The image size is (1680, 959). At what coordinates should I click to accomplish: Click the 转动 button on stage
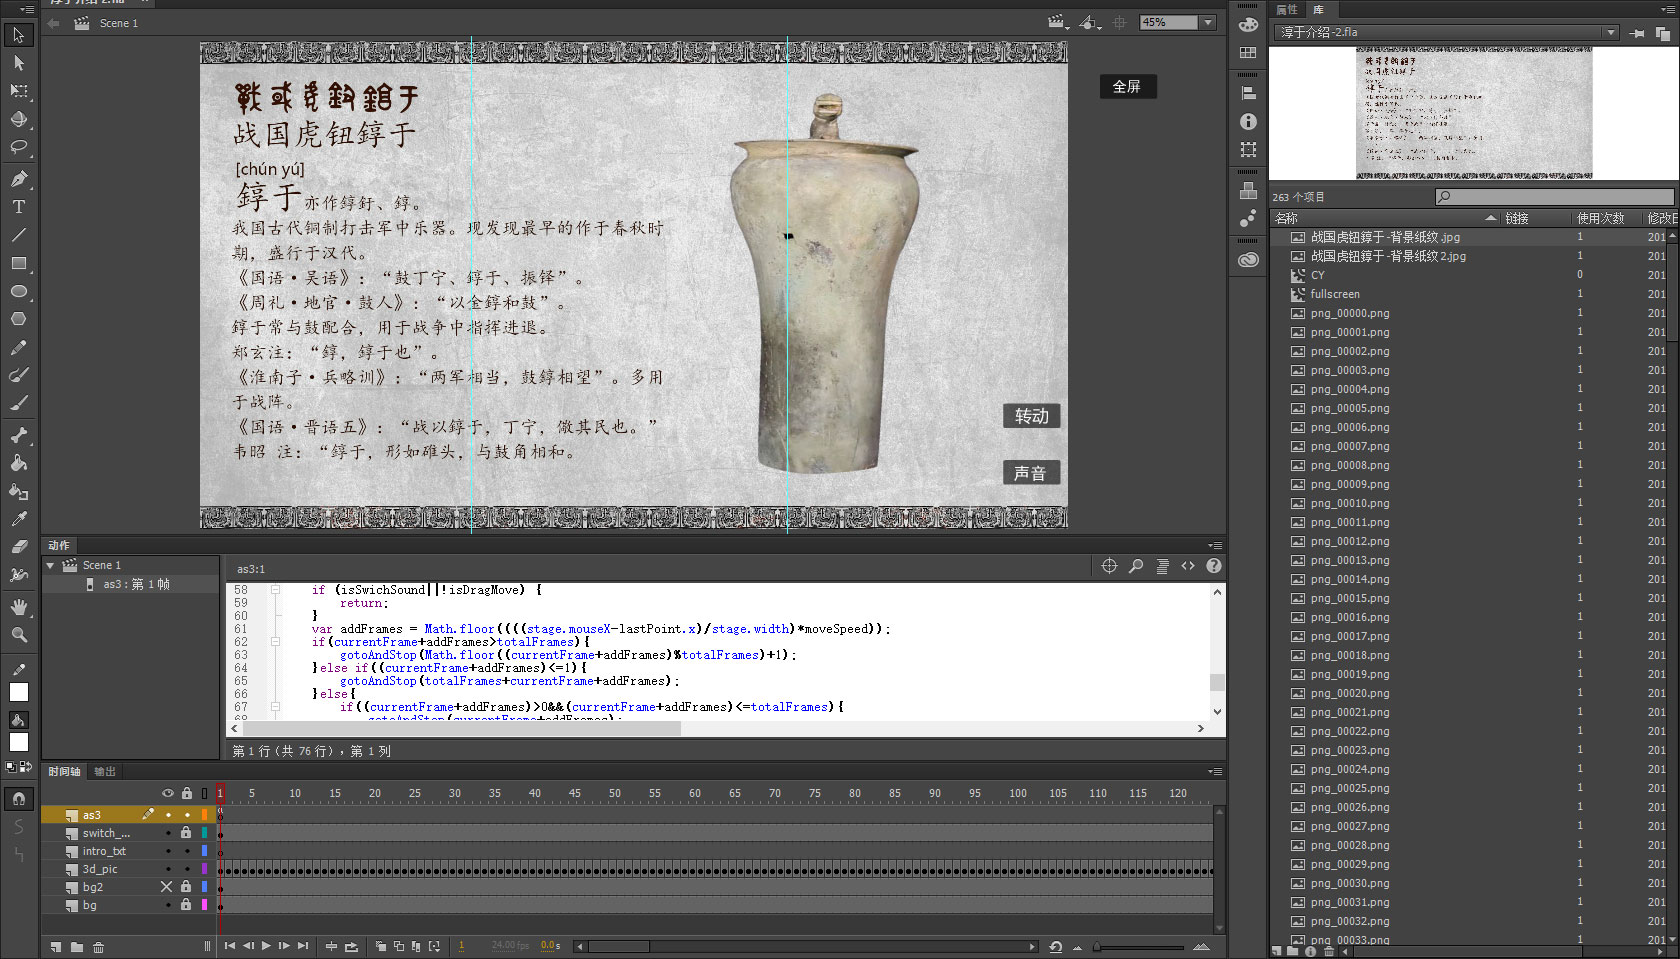pyautogui.click(x=1031, y=416)
